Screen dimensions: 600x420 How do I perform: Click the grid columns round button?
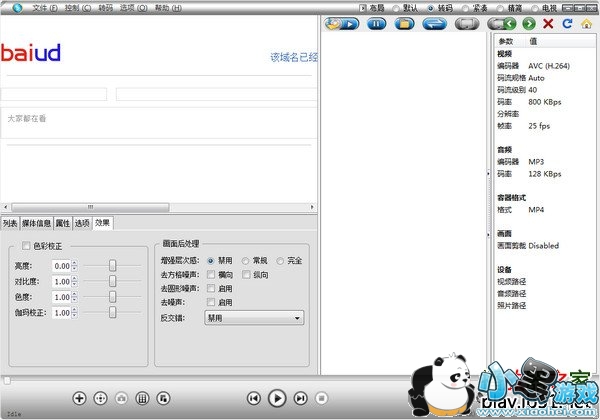point(142,398)
